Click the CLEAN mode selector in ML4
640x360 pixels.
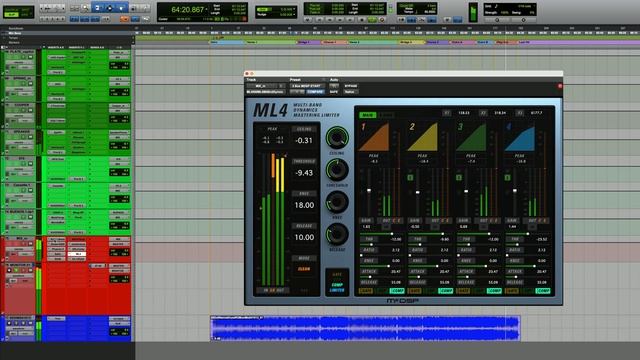coord(304,269)
